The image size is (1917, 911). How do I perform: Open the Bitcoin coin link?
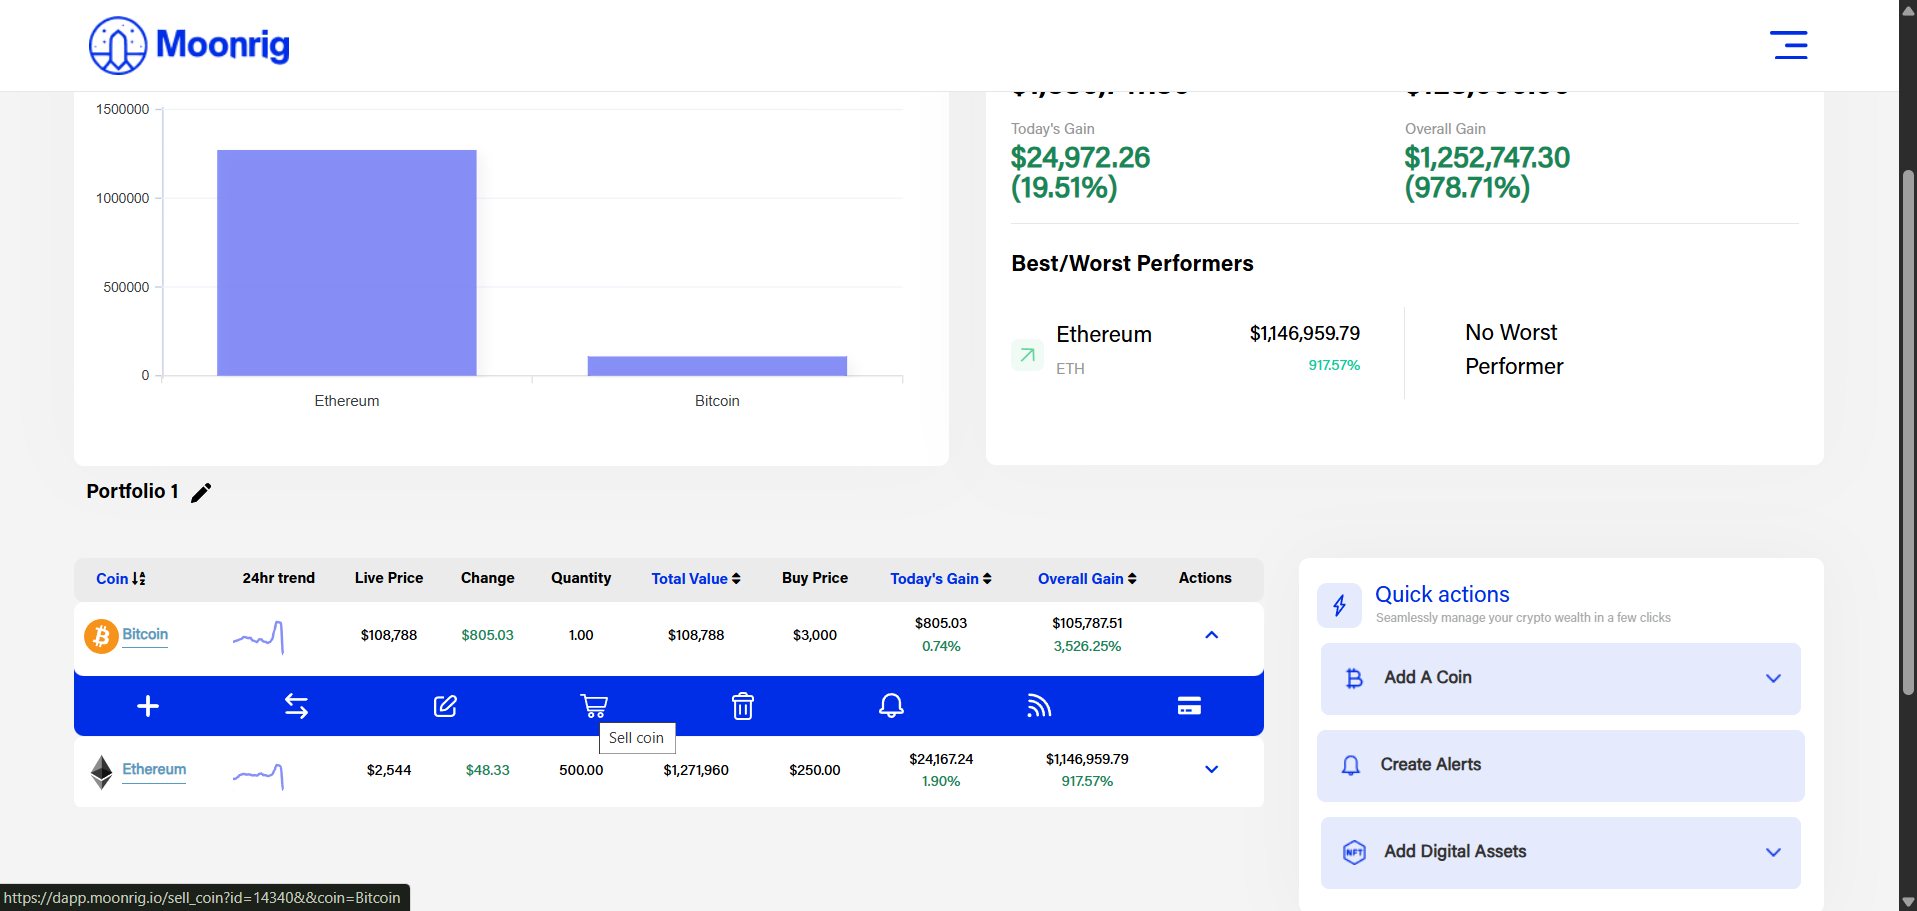145,635
